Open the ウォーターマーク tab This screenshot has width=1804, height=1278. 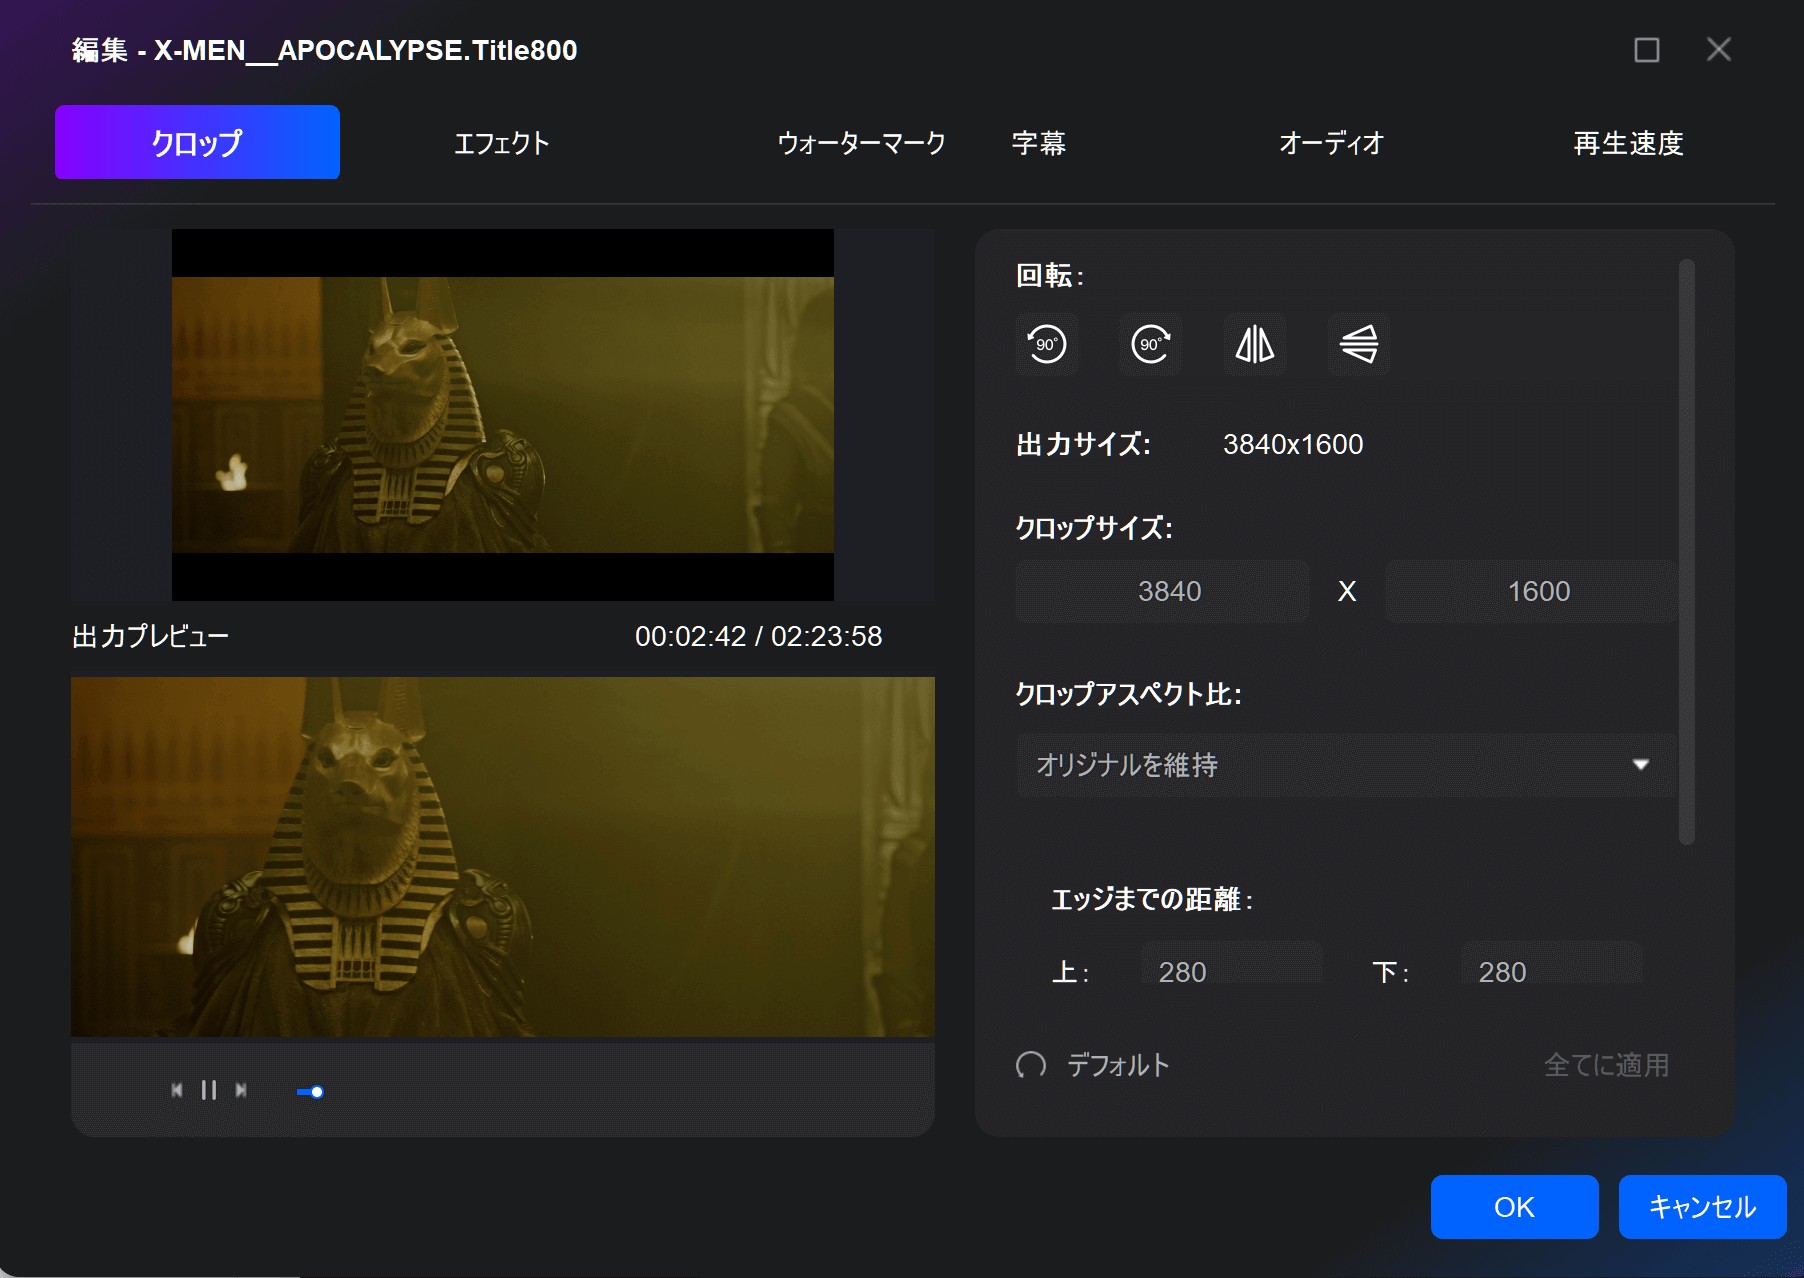pos(861,143)
